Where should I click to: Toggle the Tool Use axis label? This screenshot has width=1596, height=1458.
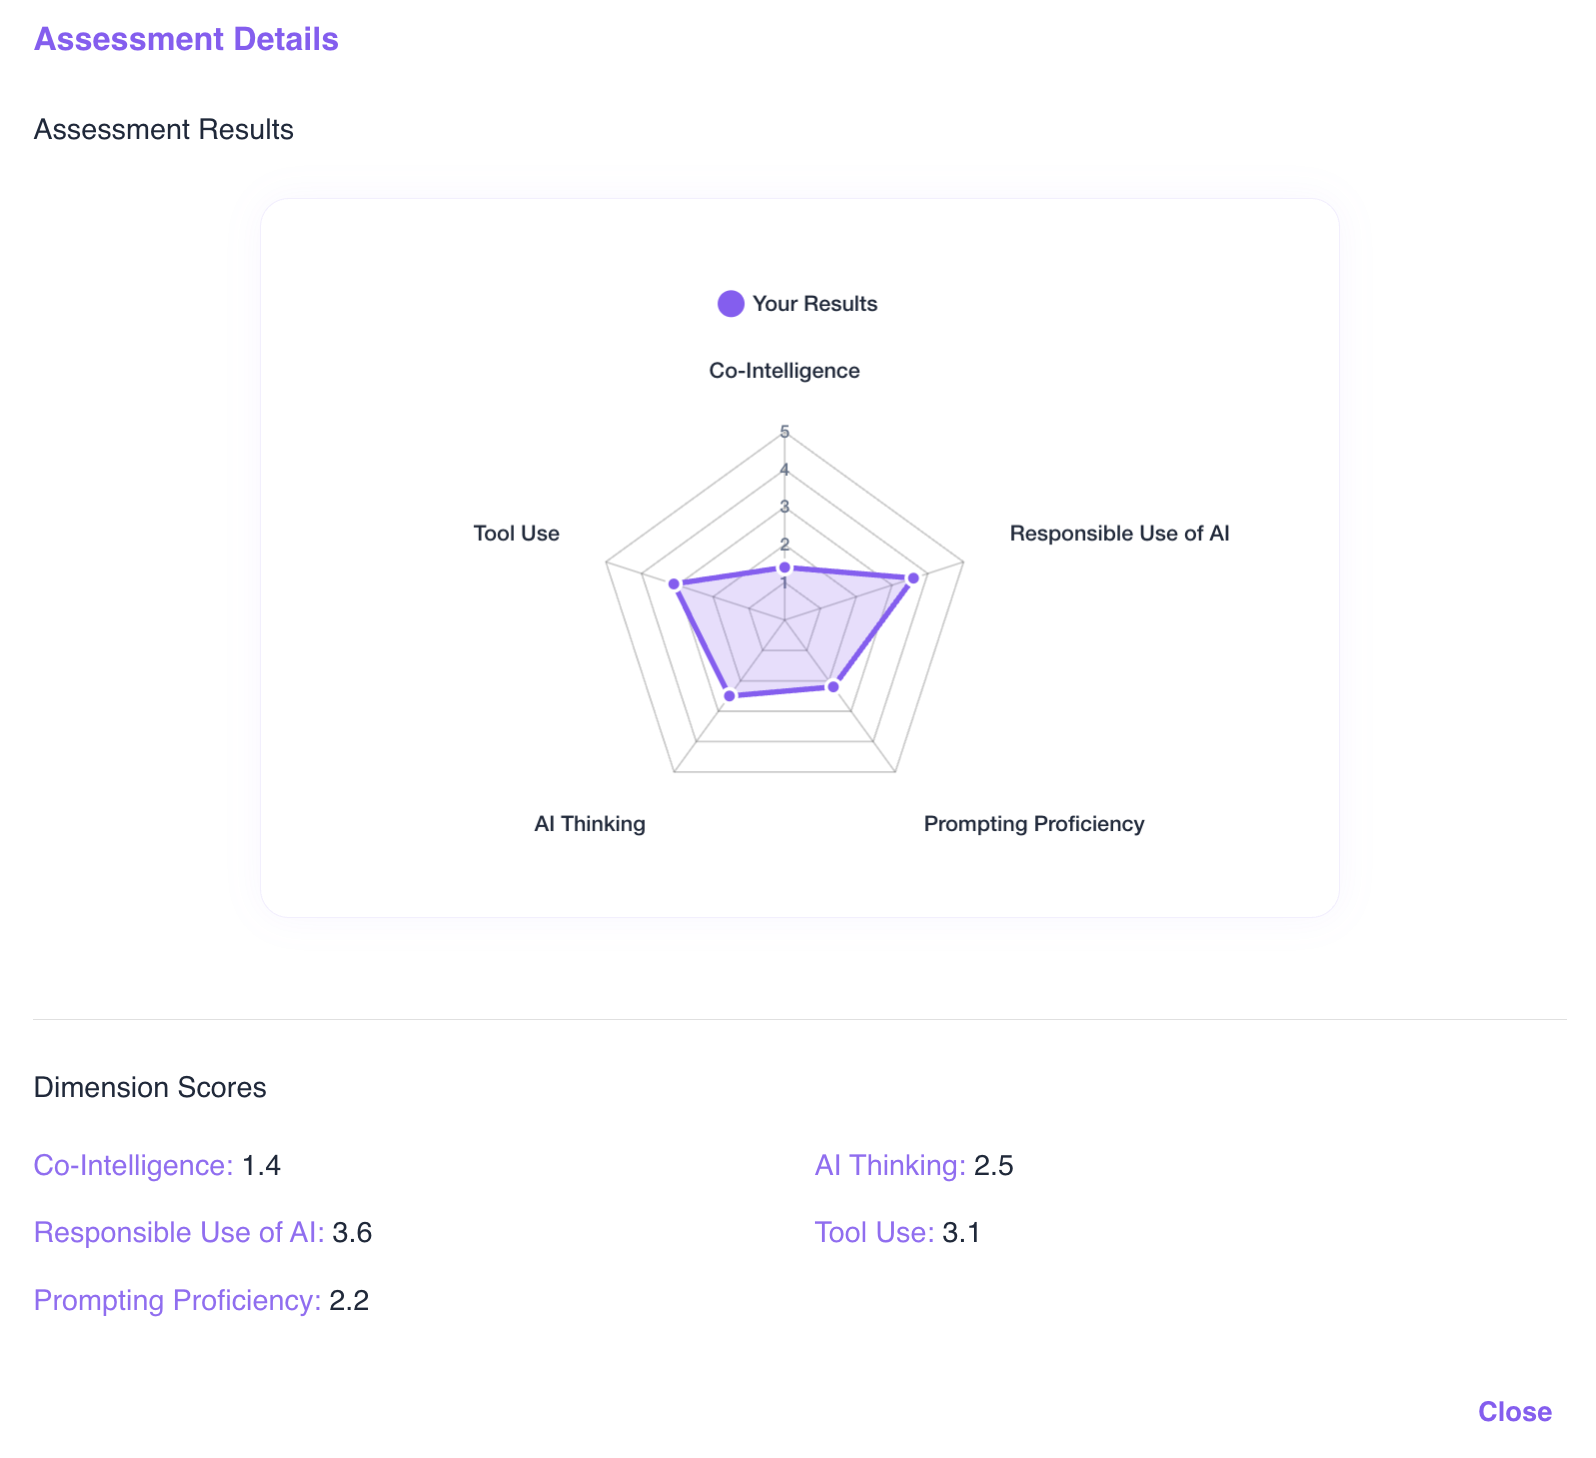tap(516, 533)
